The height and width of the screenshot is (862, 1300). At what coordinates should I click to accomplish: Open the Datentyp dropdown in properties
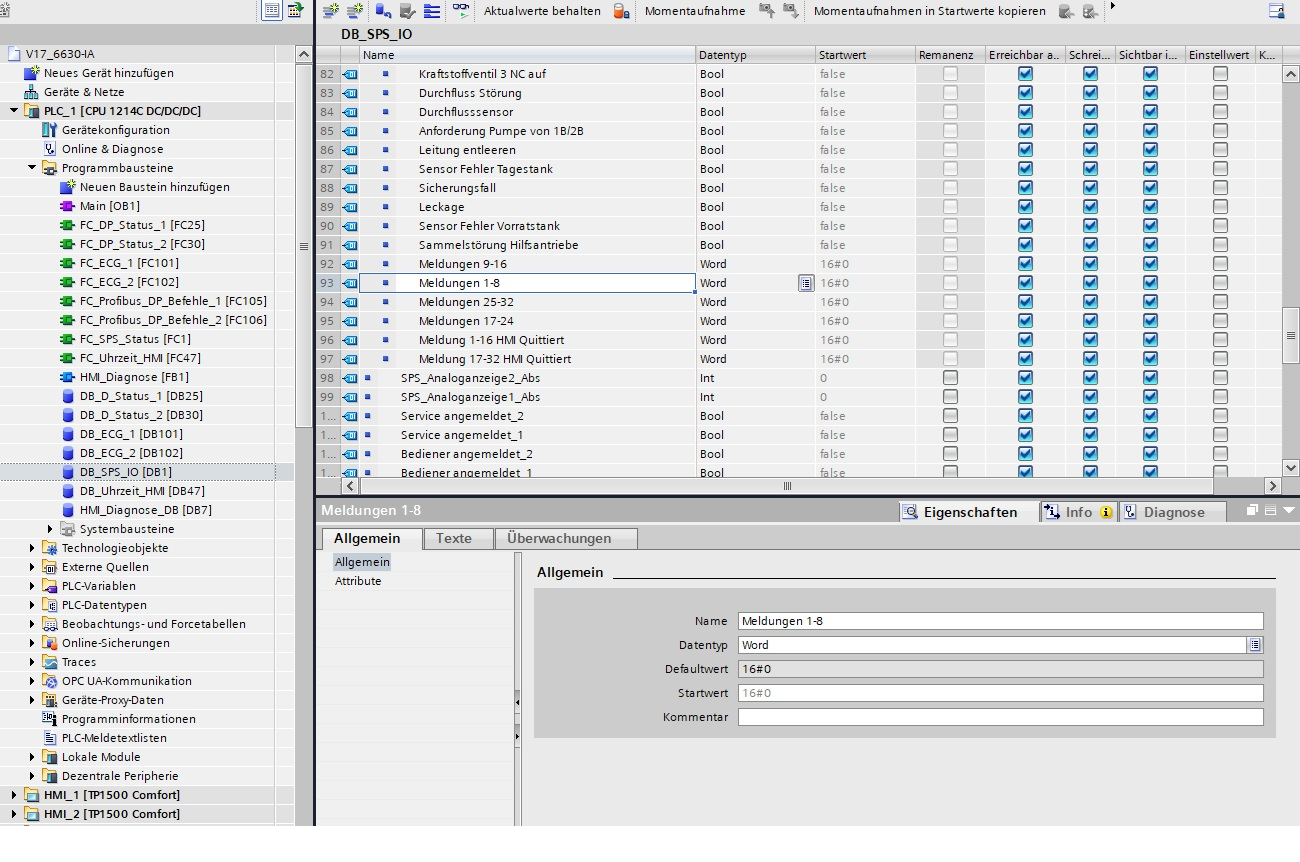[x=1255, y=645]
